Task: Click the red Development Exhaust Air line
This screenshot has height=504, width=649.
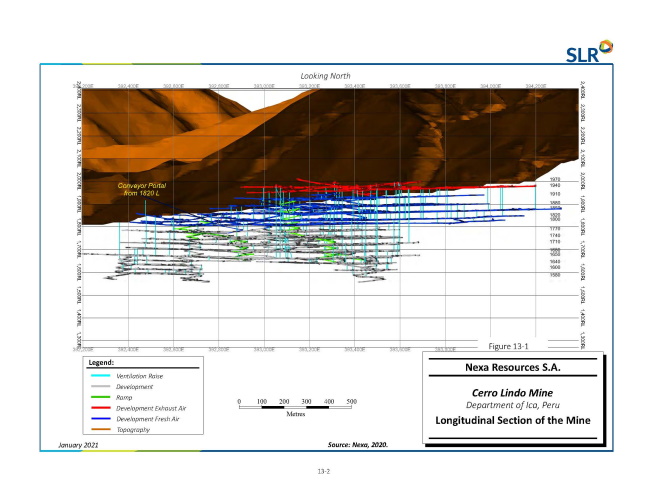Action: (101, 408)
